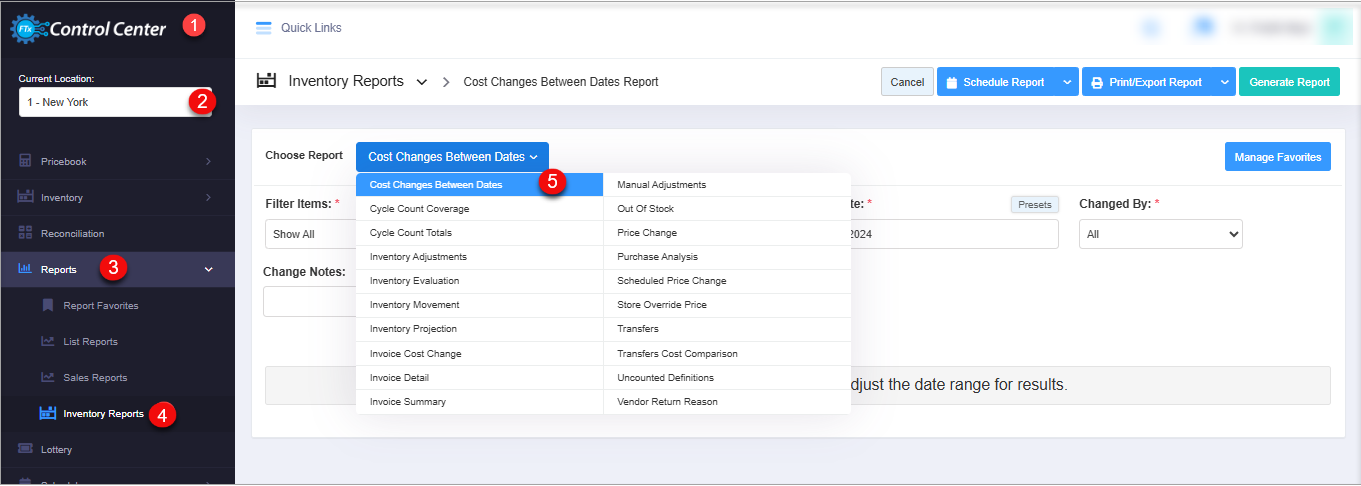Click the Lottery icon in sidebar
The height and width of the screenshot is (486, 1361).
click(26, 449)
